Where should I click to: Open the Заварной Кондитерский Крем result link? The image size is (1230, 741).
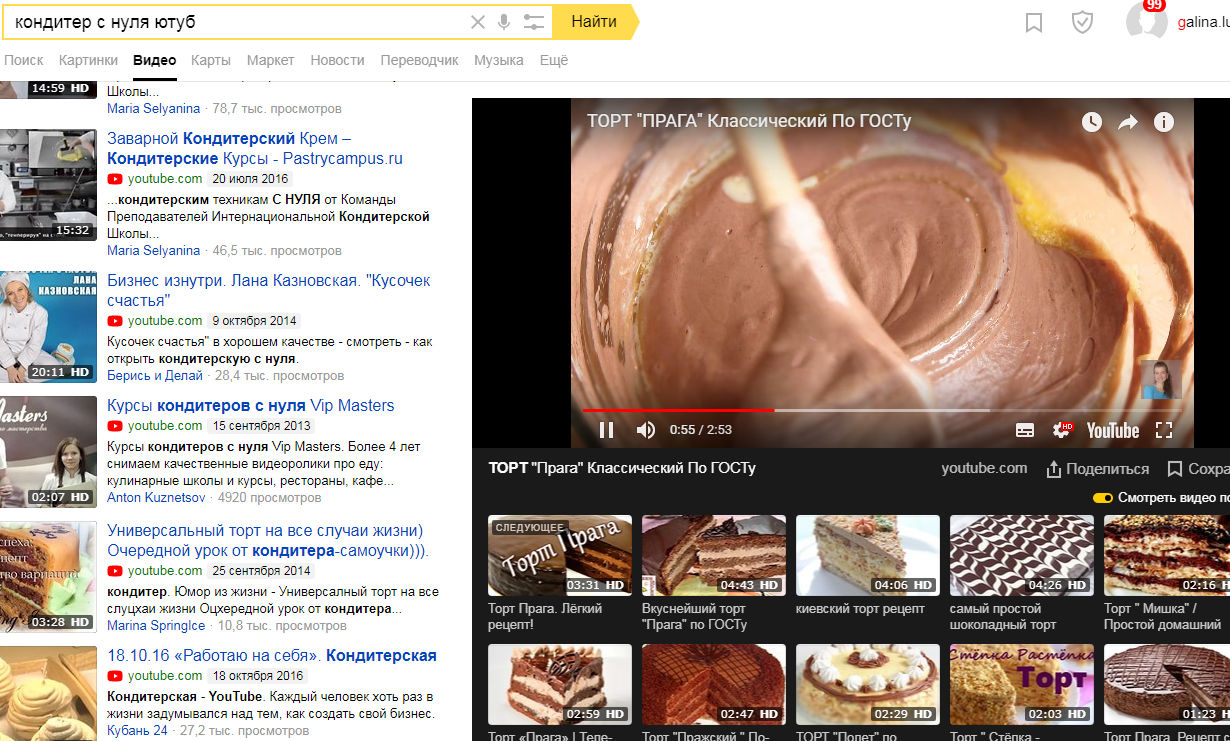pos(255,148)
